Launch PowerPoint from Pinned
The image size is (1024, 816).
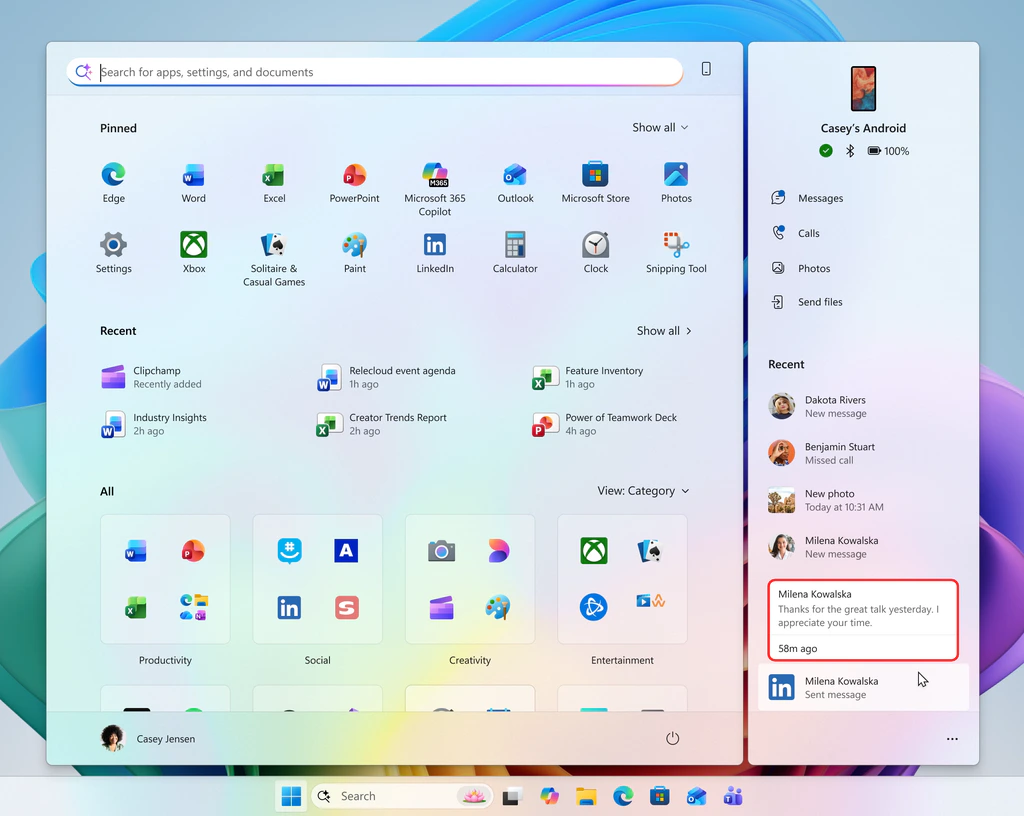[354, 183]
